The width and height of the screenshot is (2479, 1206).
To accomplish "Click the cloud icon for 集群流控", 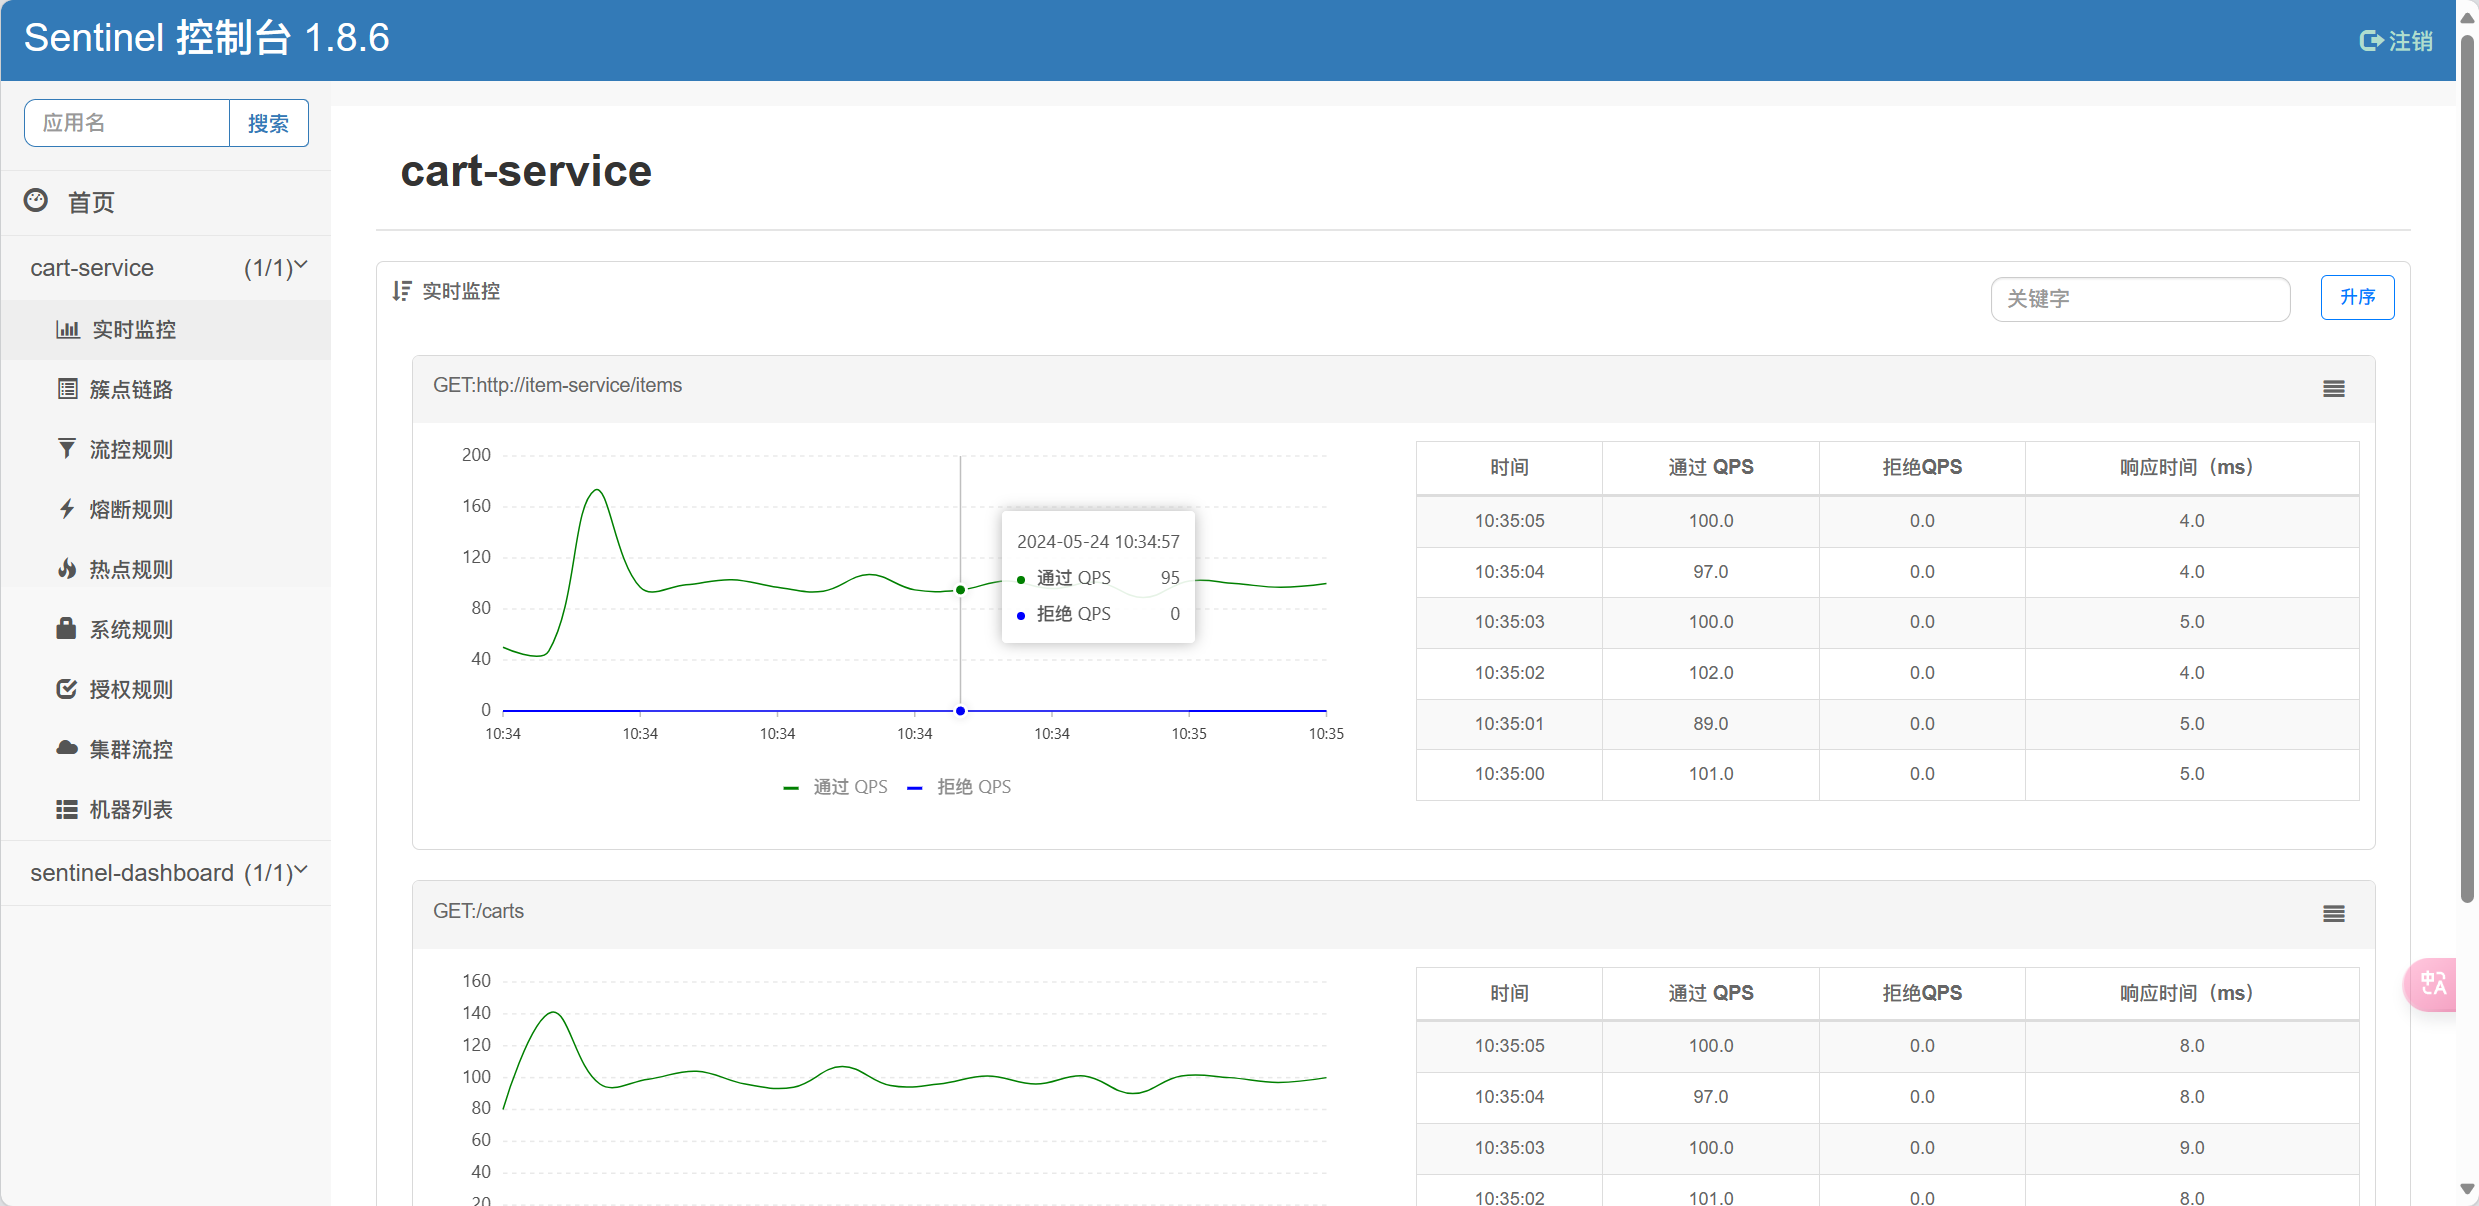I will click(x=67, y=749).
